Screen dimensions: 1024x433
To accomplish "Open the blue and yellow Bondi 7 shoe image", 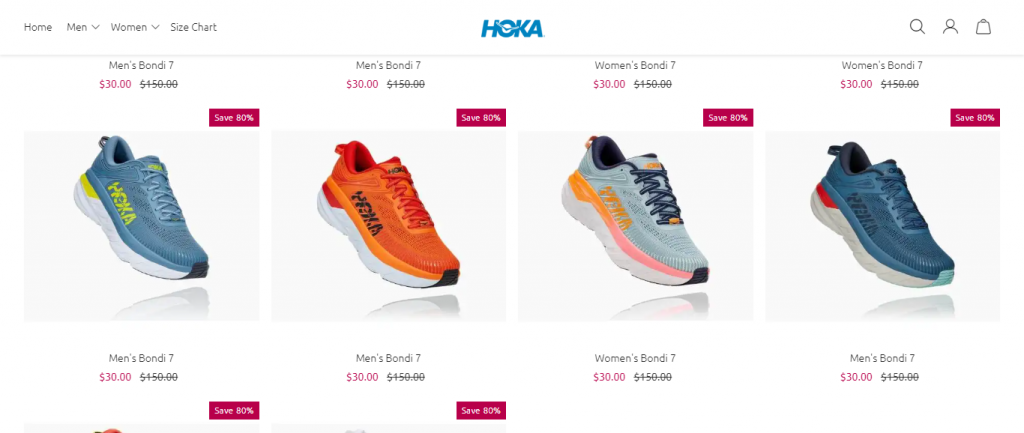I will coord(142,226).
